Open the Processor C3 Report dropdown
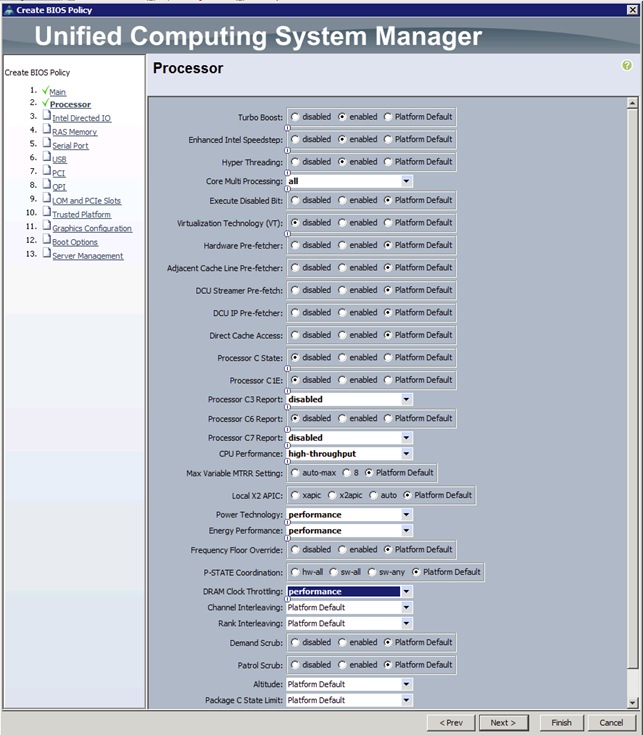Screen dimensions: 643x735 (x=406, y=399)
